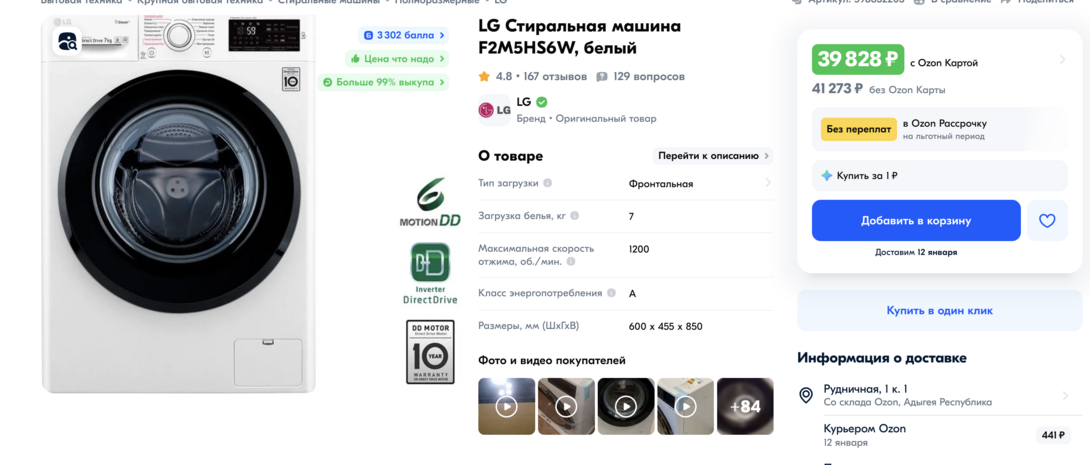Follow Перейти к описанию link
Viewport: 1090px width, 465px height.
click(x=713, y=156)
